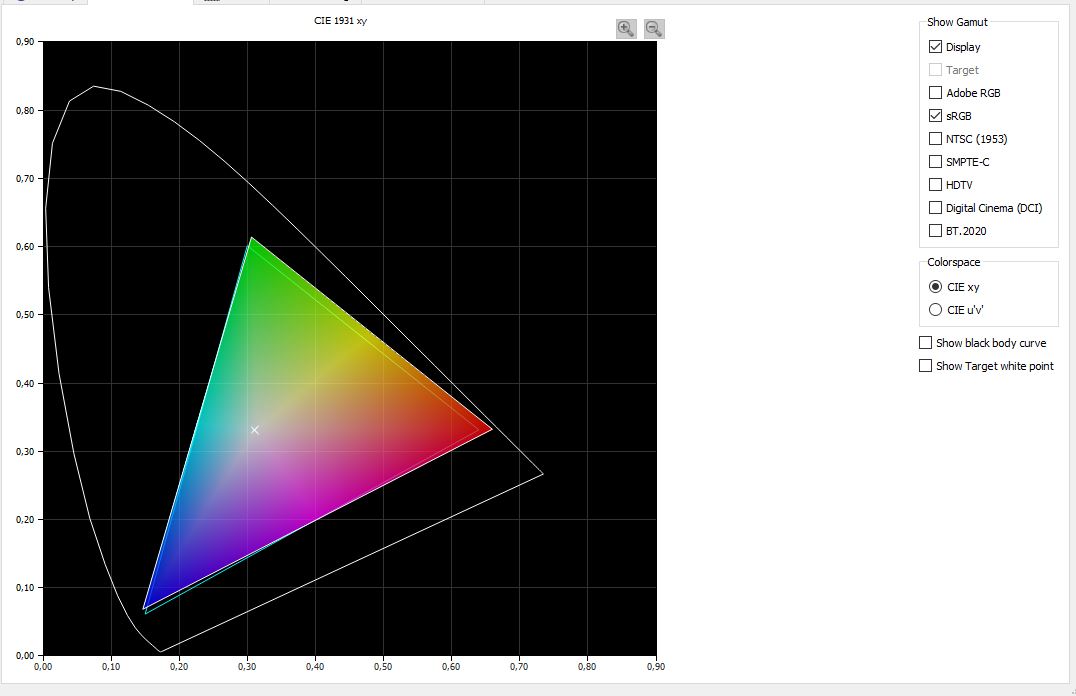Click the greyed-out Target gamut checkbox

point(935,70)
